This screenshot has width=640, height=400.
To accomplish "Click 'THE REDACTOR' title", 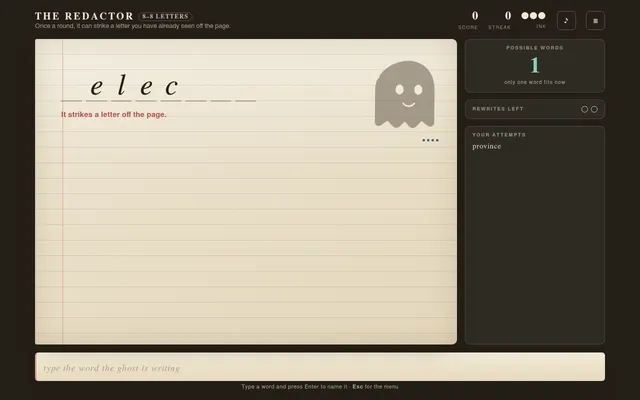I will coord(84,16).
